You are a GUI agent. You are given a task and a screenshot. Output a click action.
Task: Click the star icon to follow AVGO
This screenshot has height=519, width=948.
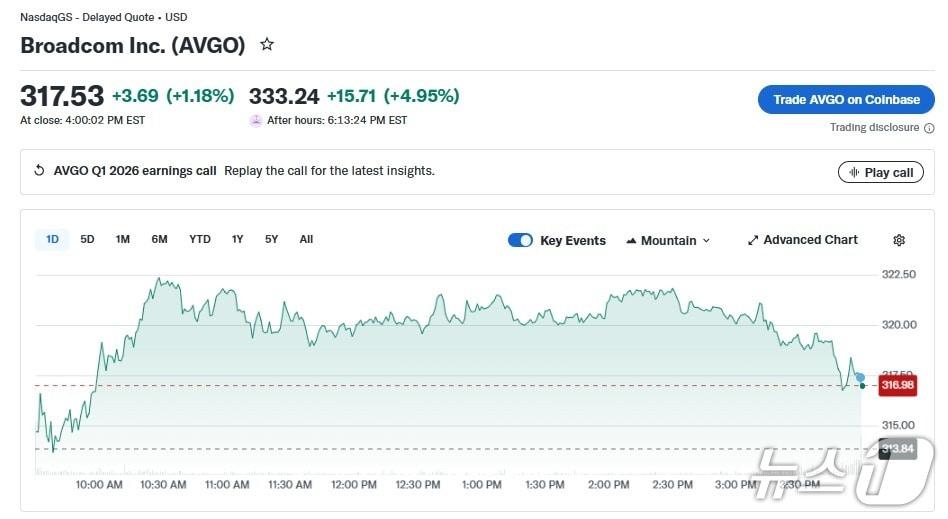(267, 45)
